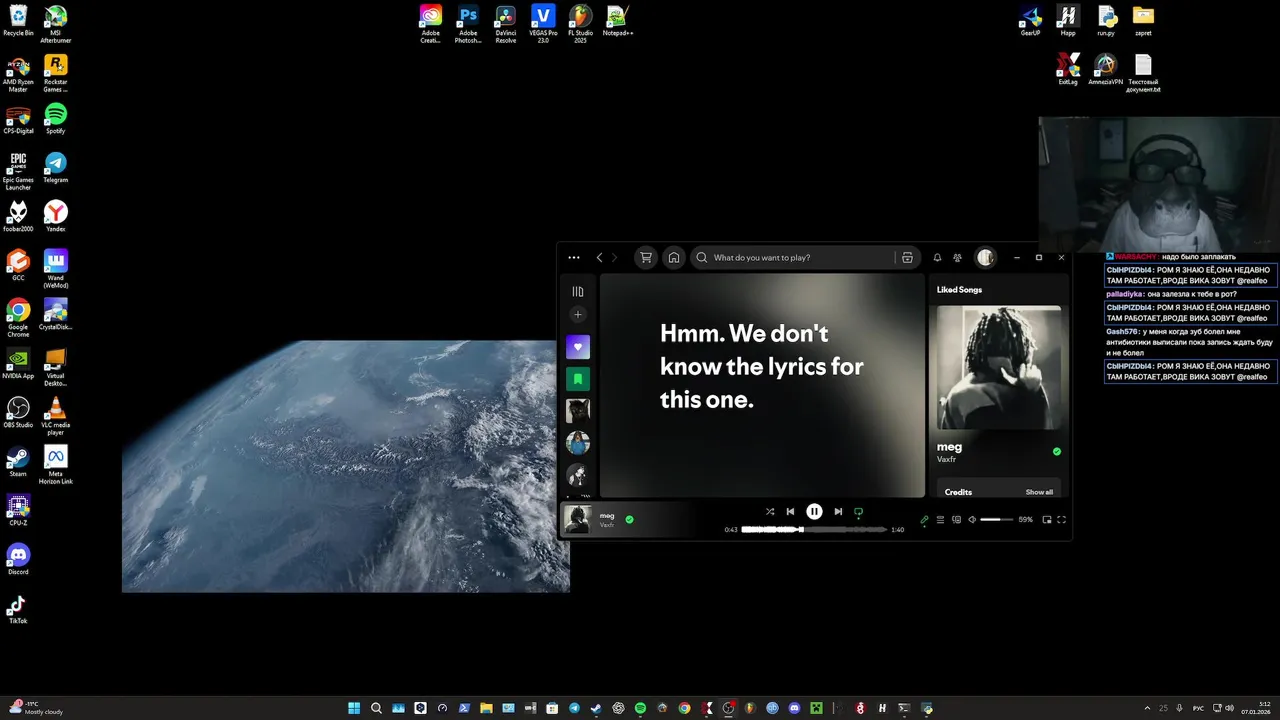Click 'meg' song title in right panel
Image resolution: width=1280 pixels, height=720 pixels.
coord(949,447)
